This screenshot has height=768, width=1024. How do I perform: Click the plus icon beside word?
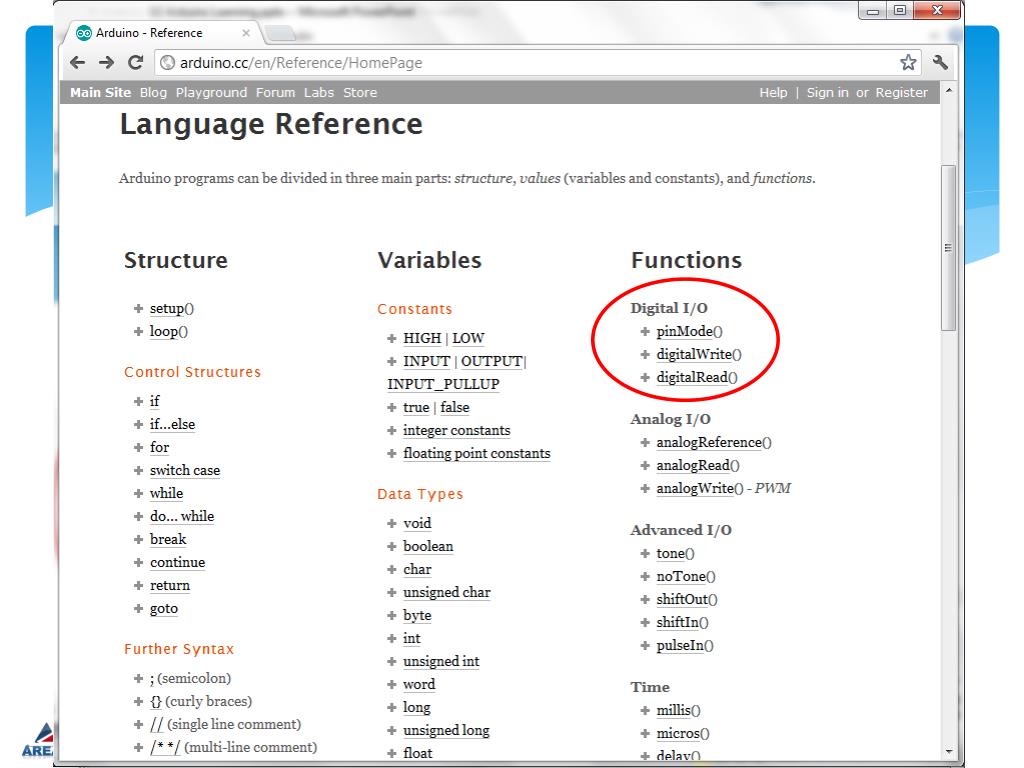click(x=391, y=684)
